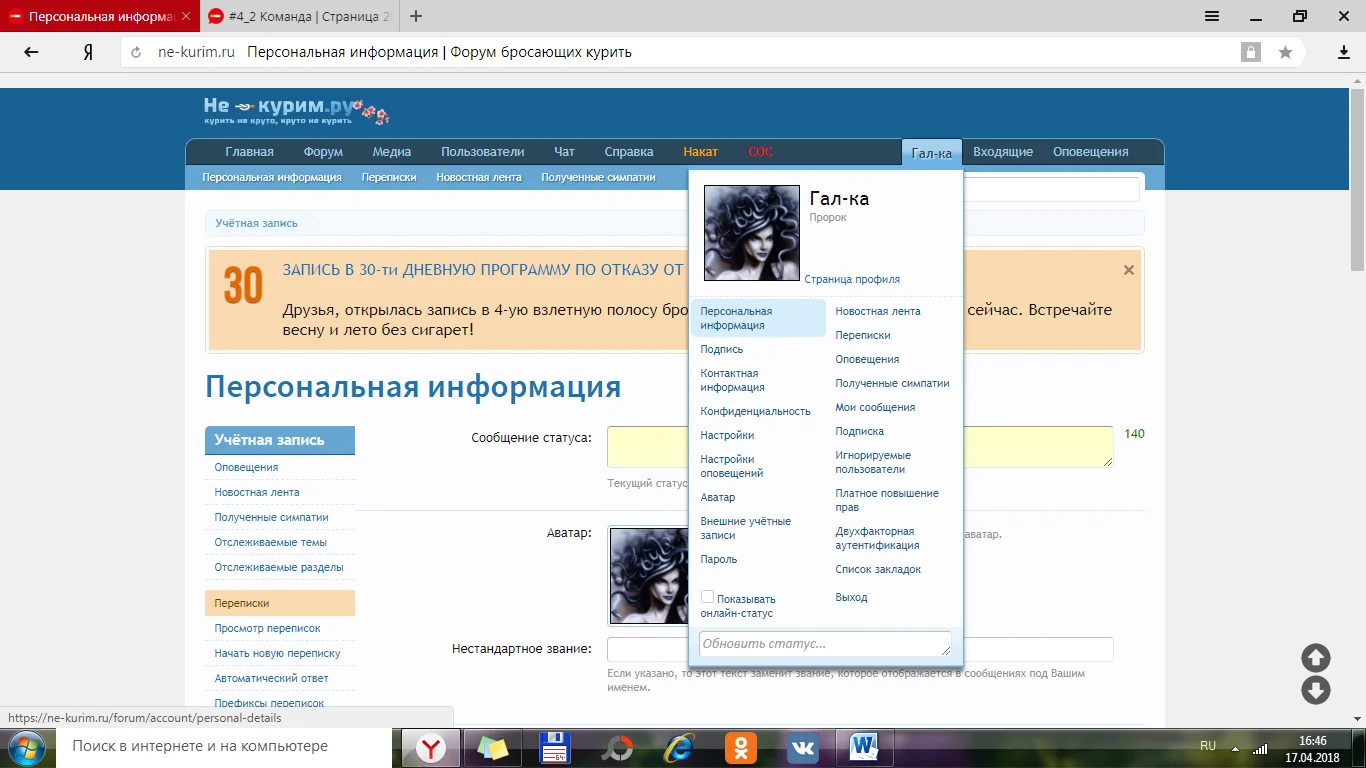Open downloads with the arrow icon

(x=1344, y=52)
